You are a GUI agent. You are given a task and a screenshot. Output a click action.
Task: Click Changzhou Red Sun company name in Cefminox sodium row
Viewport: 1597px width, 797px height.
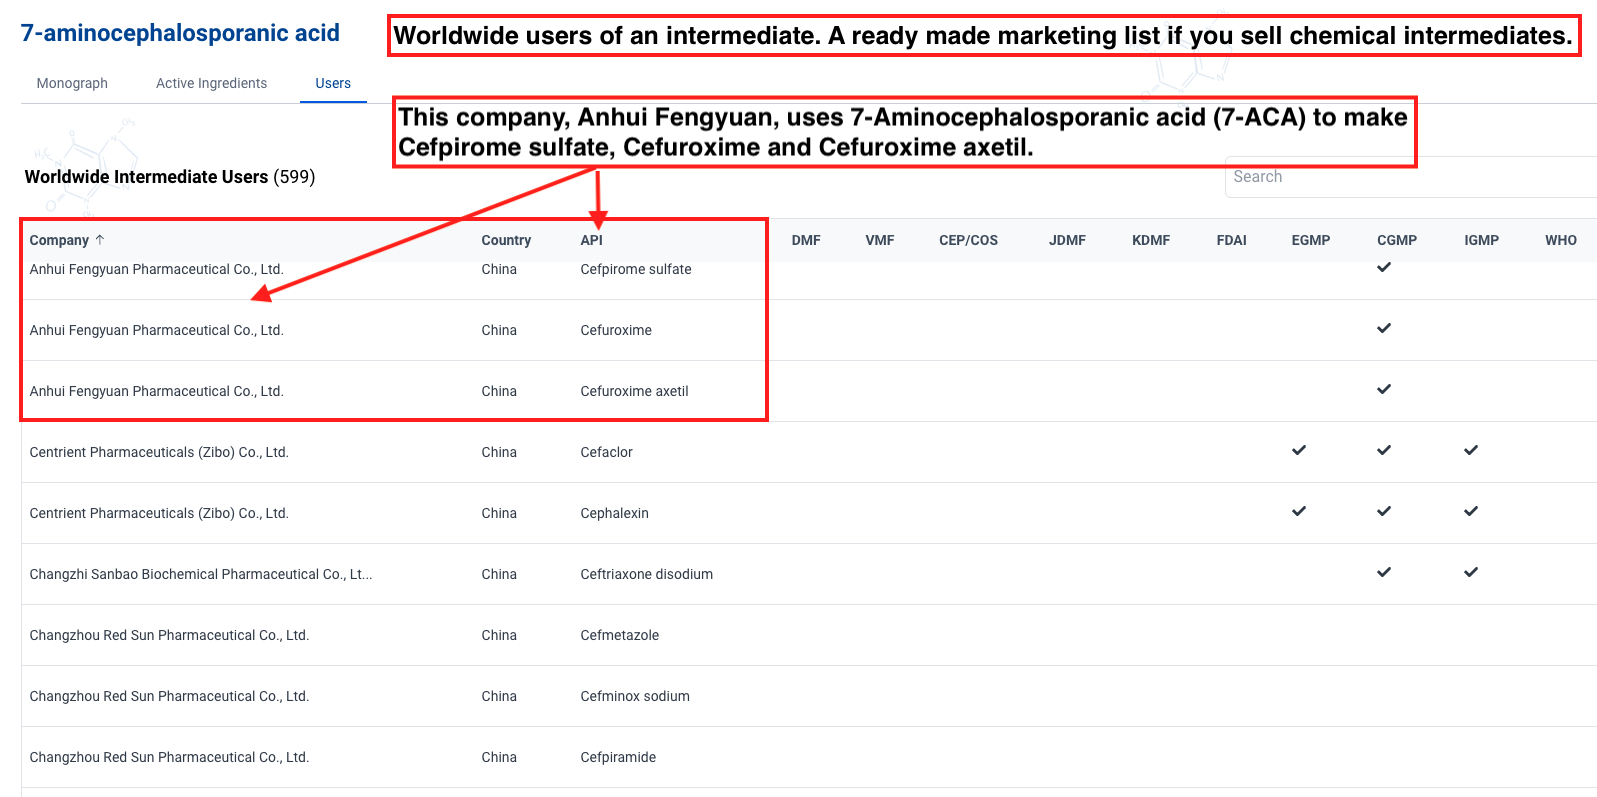(x=169, y=696)
